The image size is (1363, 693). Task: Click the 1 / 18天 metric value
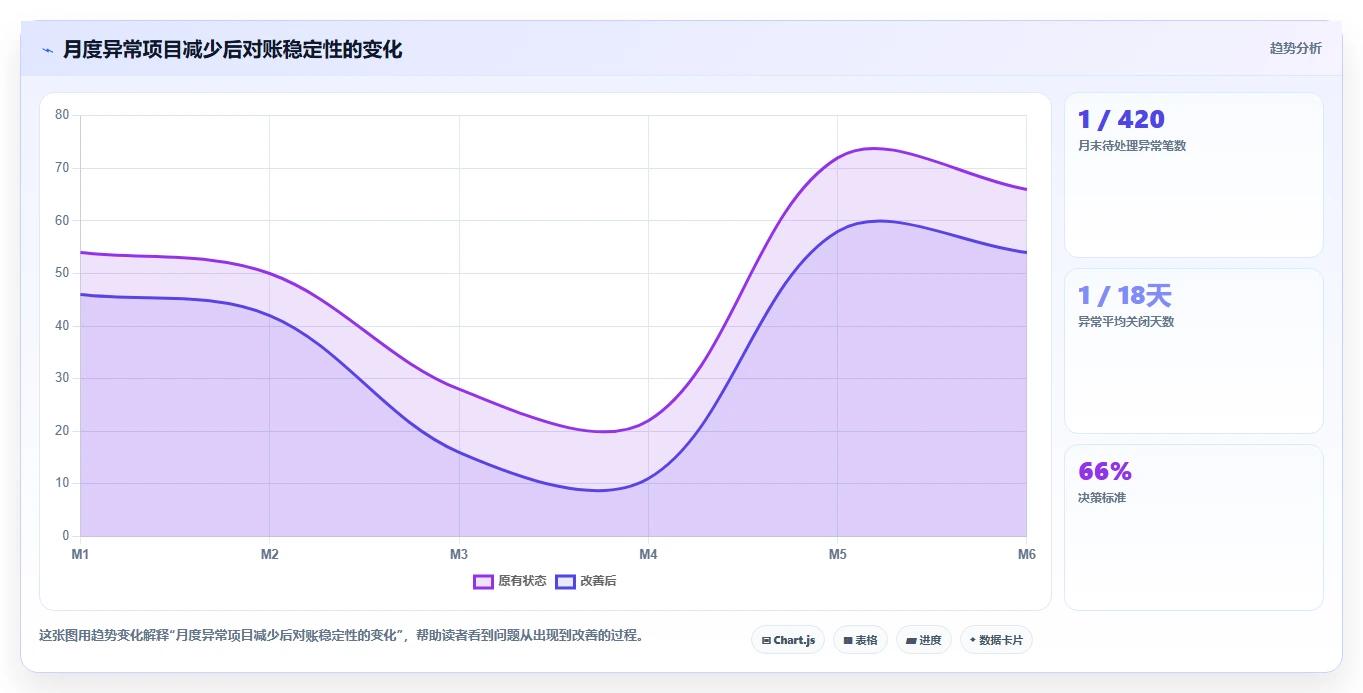pyautogui.click(x=1124, y=296)
